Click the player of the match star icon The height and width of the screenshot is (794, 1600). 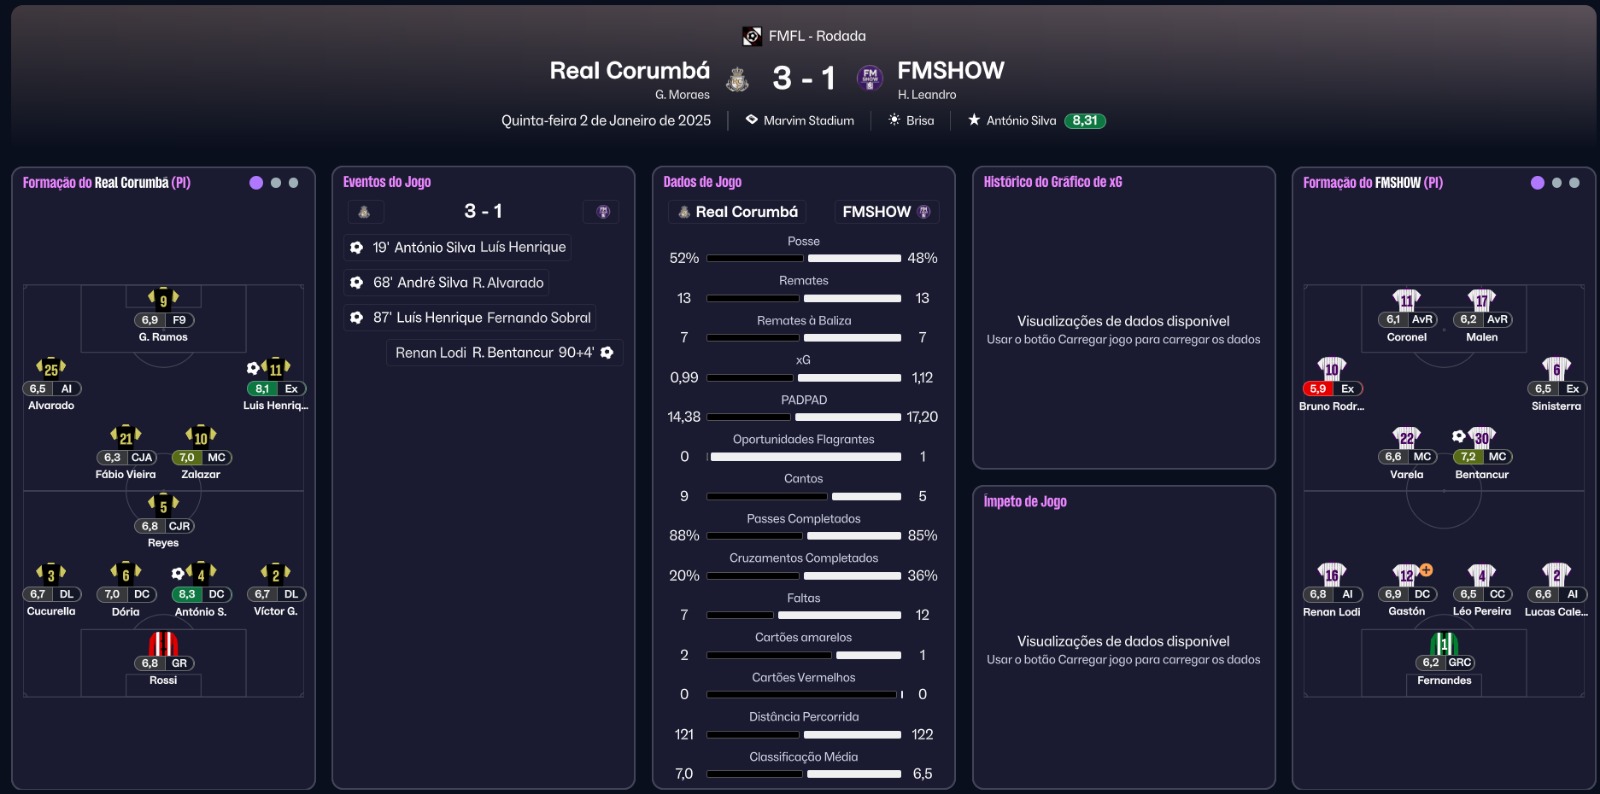[x=974, y=120]
